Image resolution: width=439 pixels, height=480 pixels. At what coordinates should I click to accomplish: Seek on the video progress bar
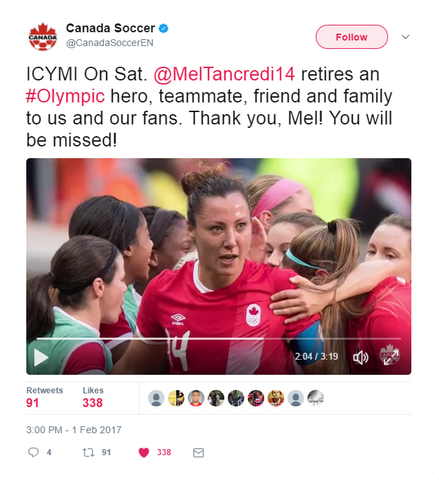point(218,338)
